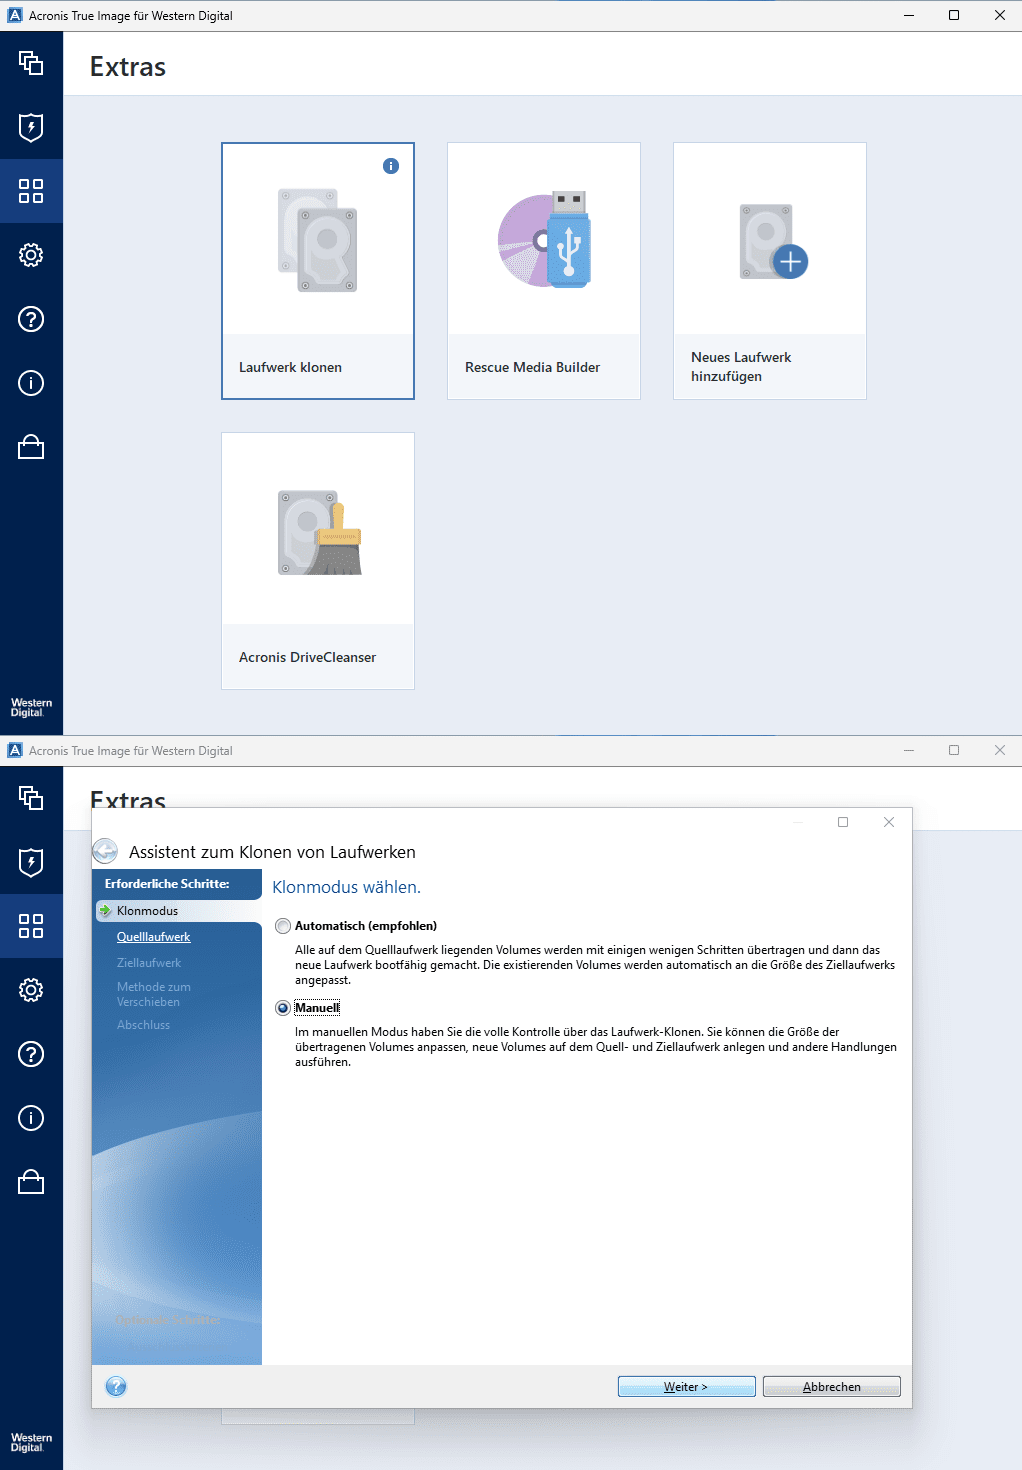The height and width of the screenshot is (1470, 1022).
Task: Select Extras grid icon in upper window sidebar
Action: (x=31, y=191)
